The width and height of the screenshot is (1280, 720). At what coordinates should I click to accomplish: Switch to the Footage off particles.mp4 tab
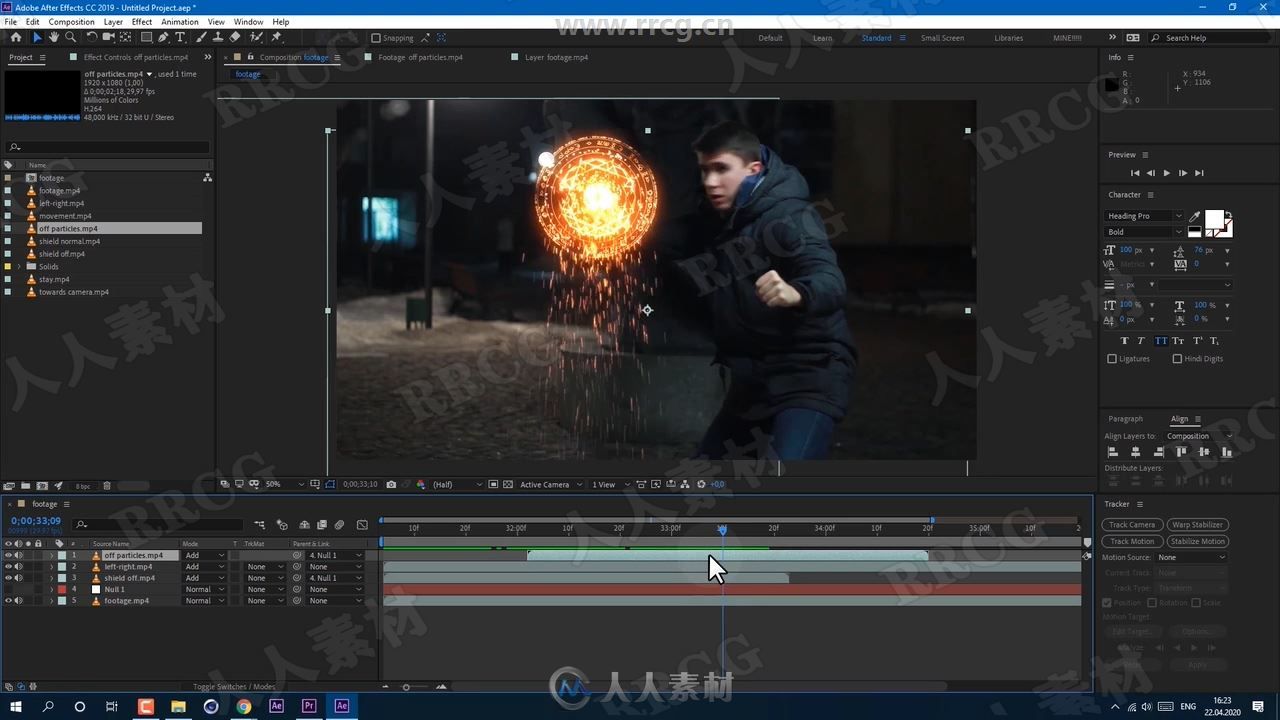420,58
